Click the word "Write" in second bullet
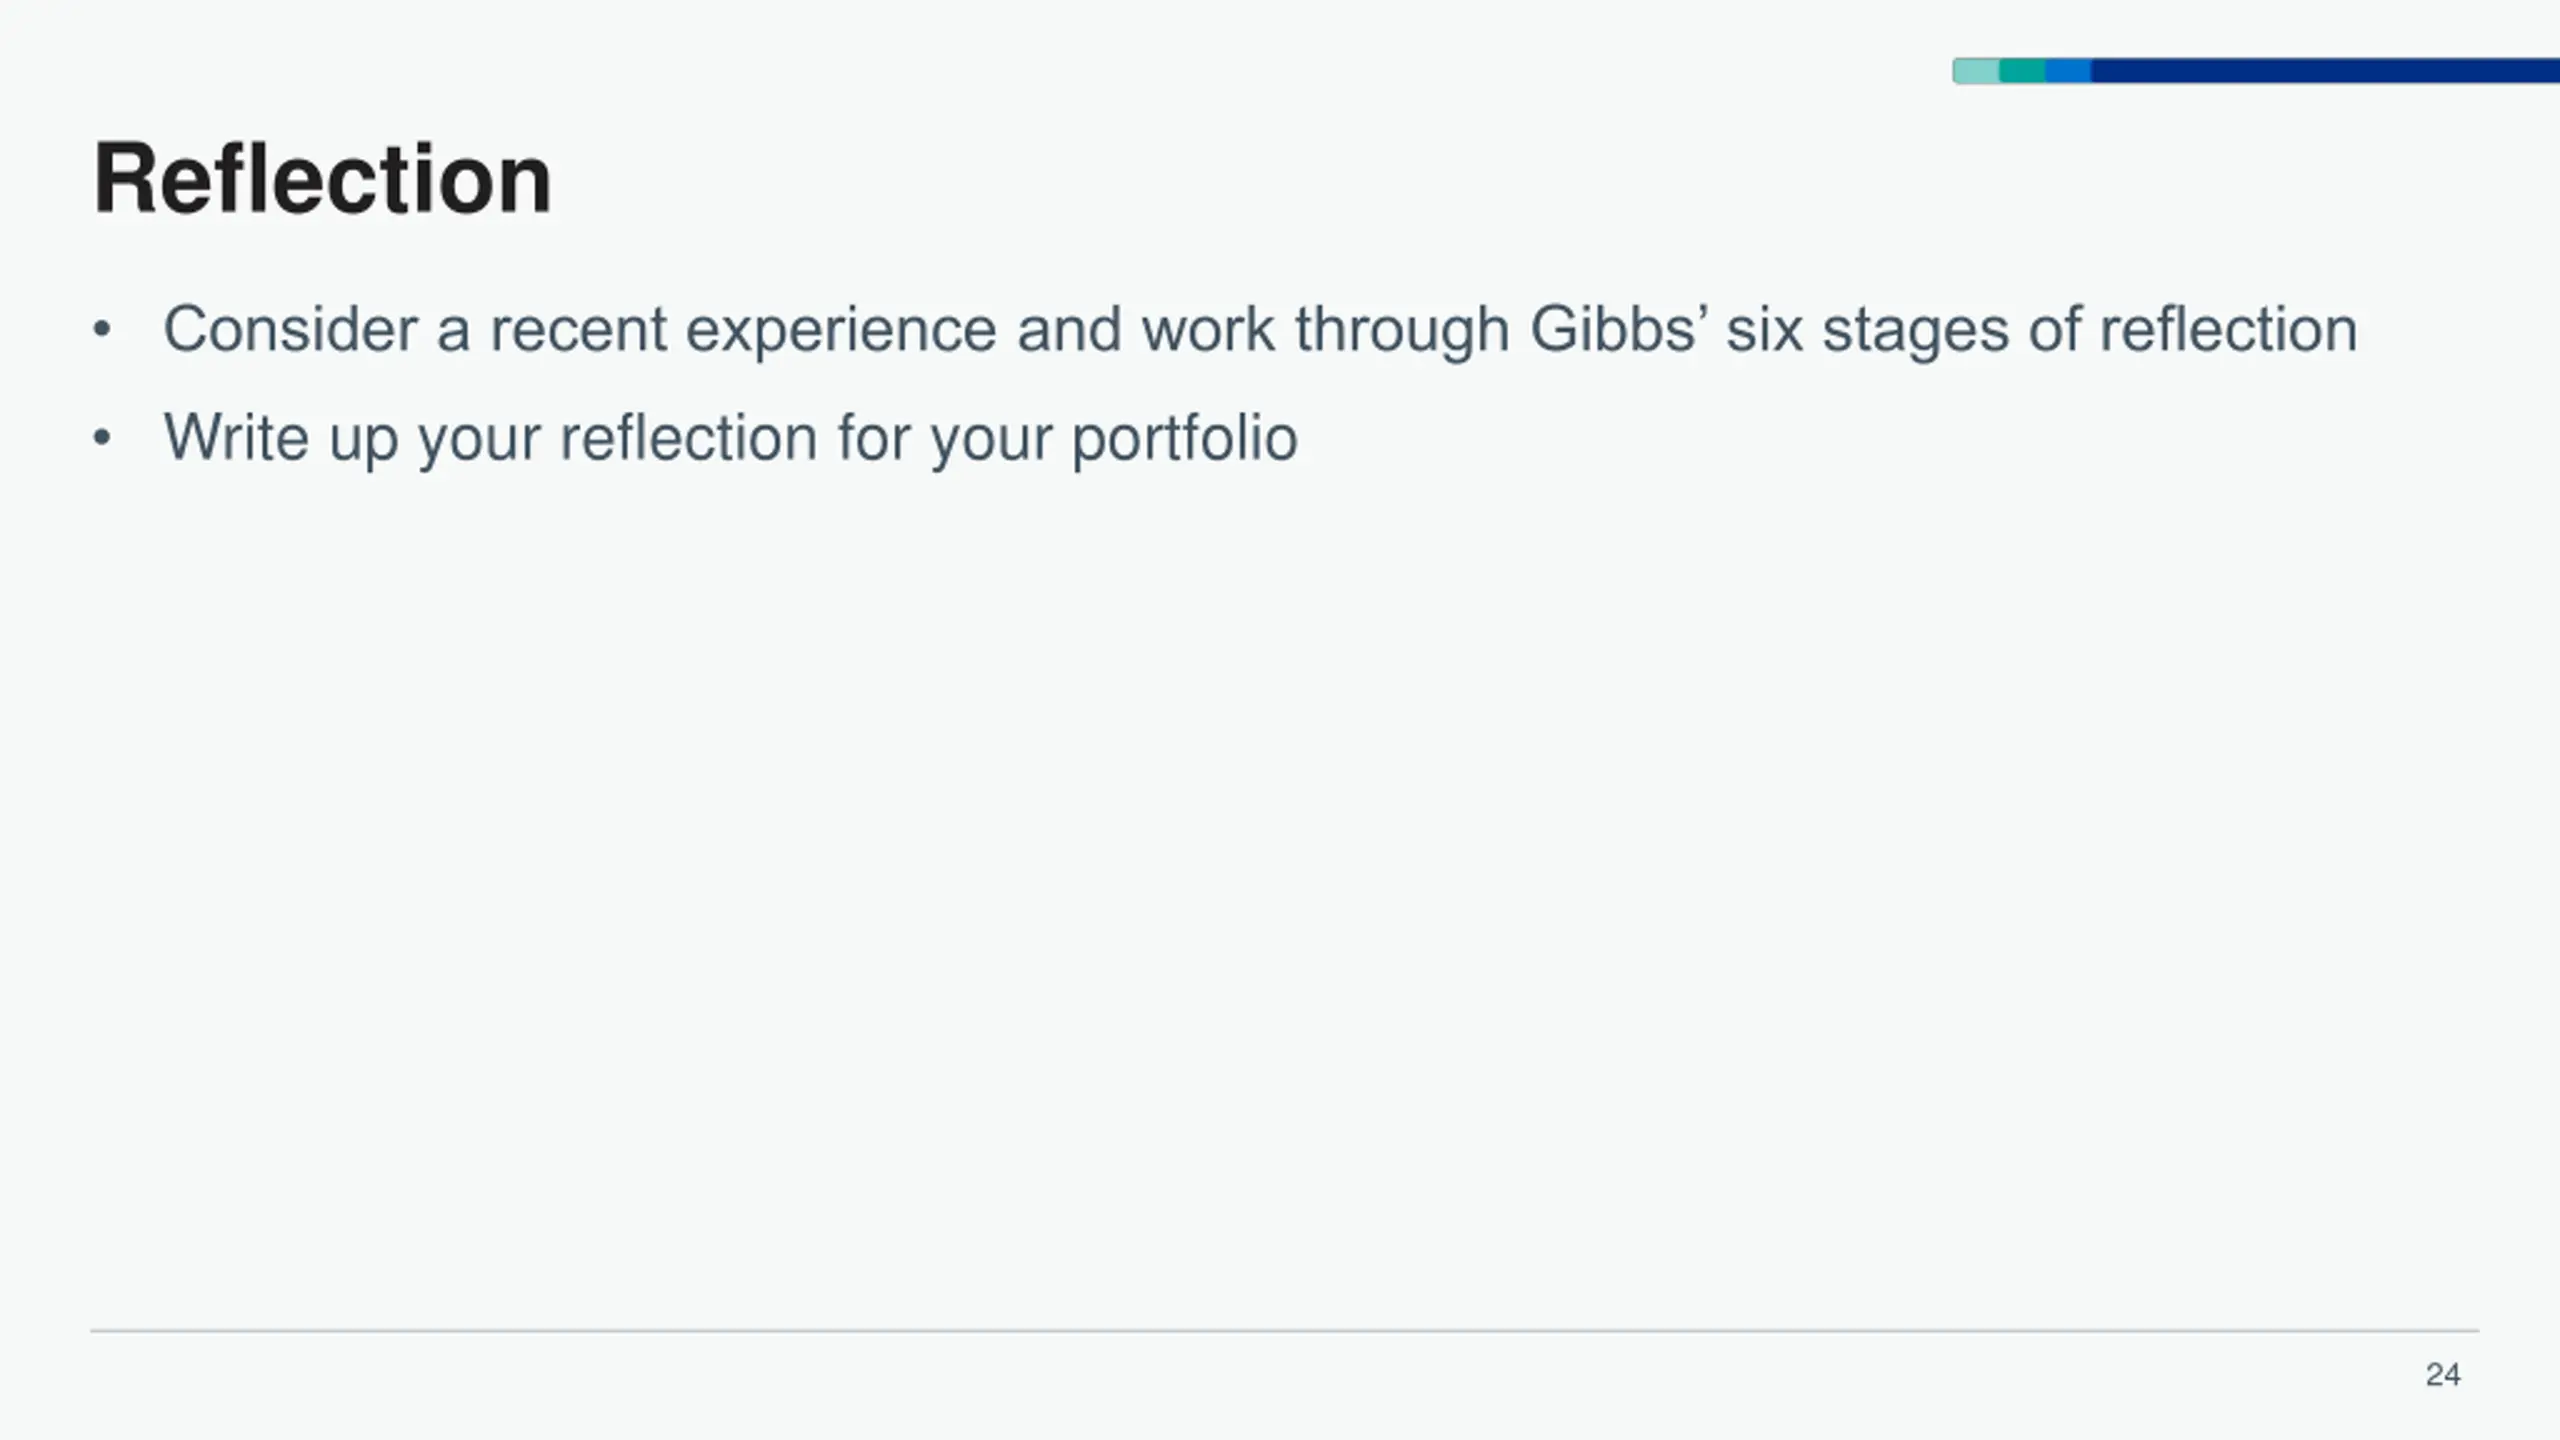Image resolution: width=2560 pixels, height=1440 pixels. 236,437
